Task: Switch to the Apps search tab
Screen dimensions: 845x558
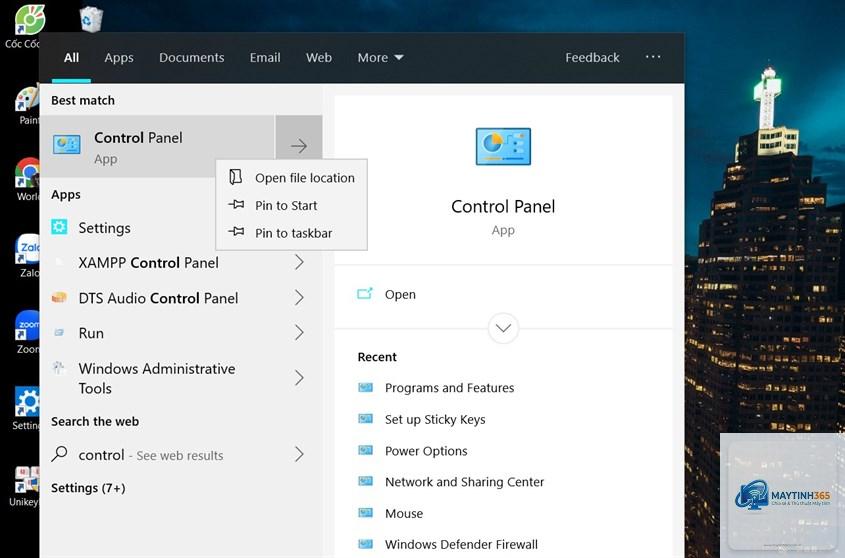Action: click(x=119, y=58)
